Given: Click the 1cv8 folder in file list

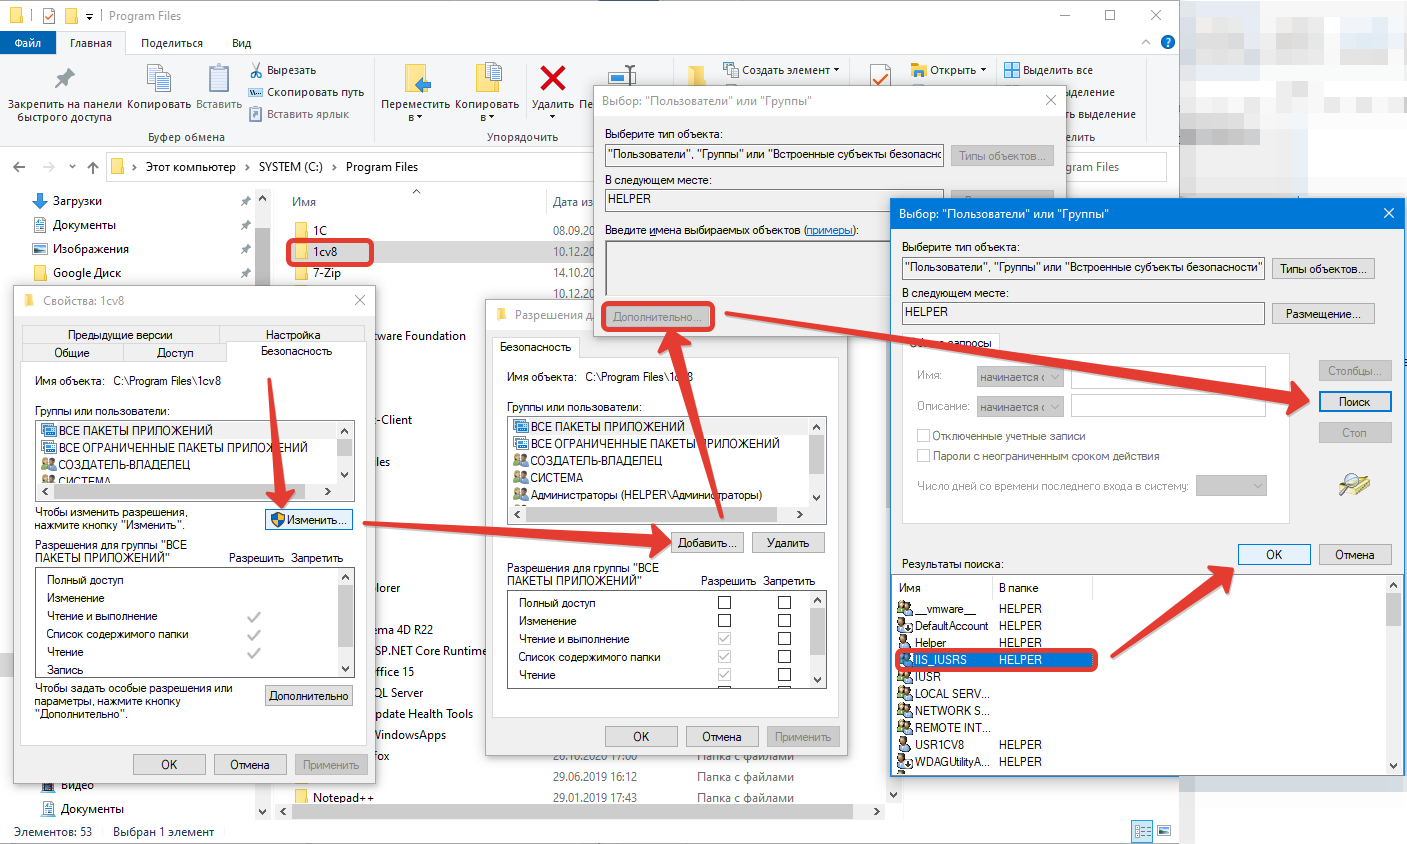Looking at the screenshot, I should (325, 252).
